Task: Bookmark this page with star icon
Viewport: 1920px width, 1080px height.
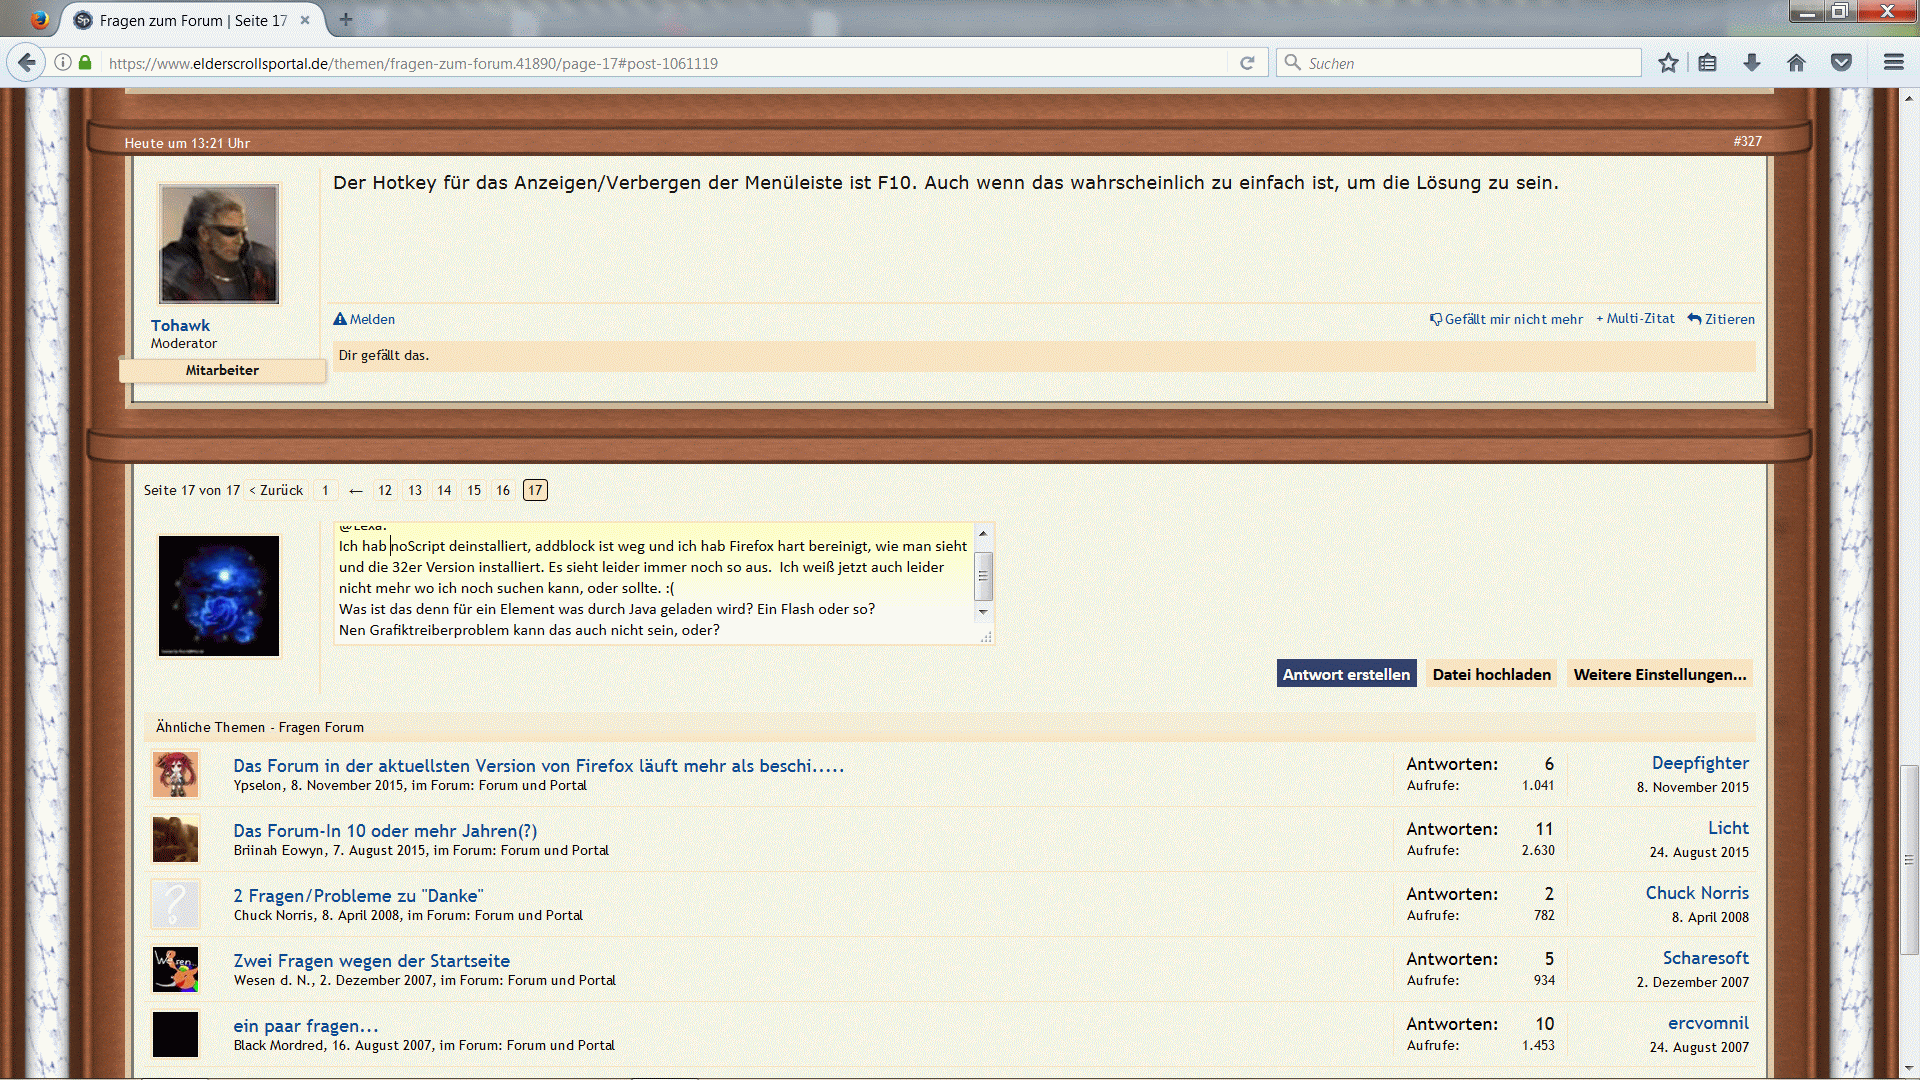Action: click(1668, 63)
